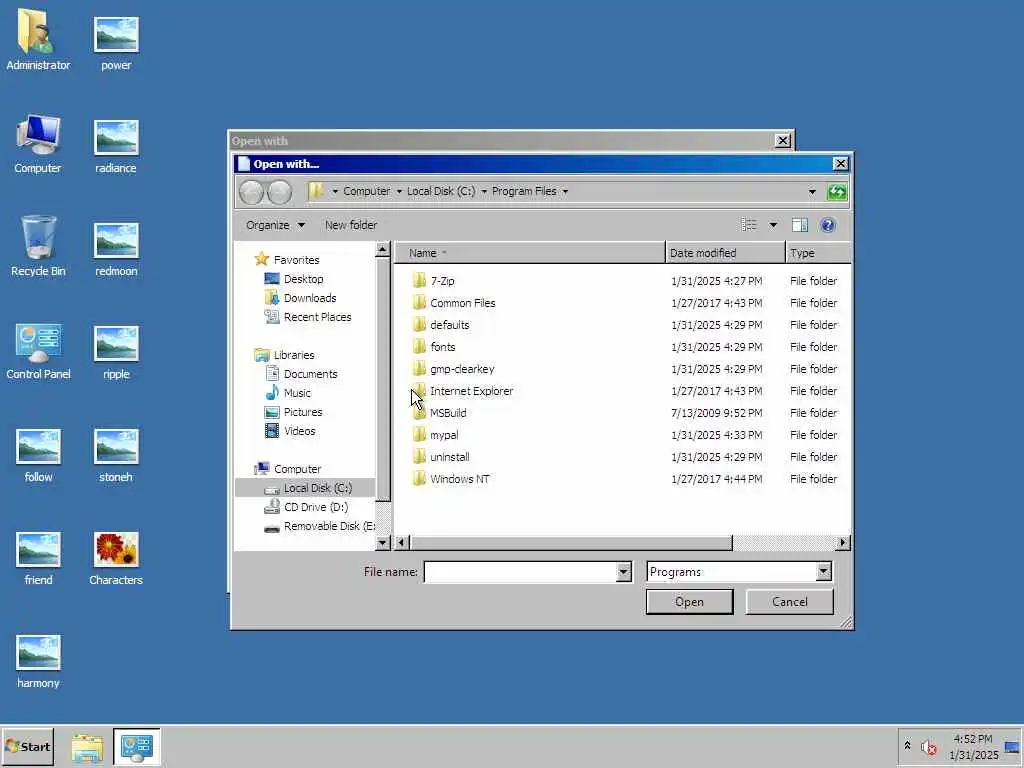
Task: Toggle the preview pane icon
Action: (799, 225)
